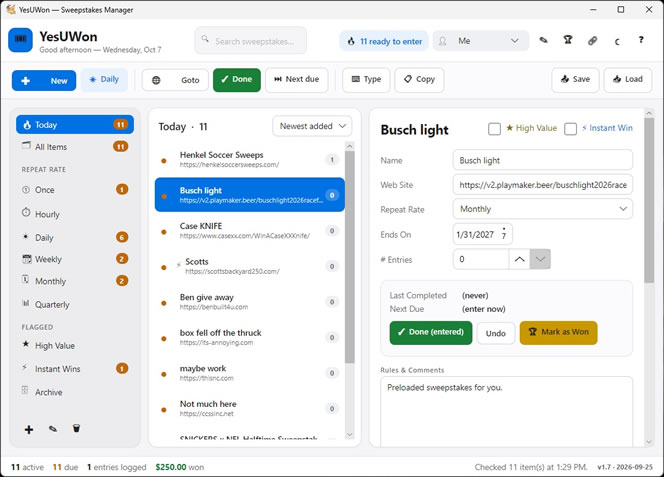Screen dimensions: 664x477
Task: Click the sweepstakes list scrollbar thumb
Action: [349, 257]
